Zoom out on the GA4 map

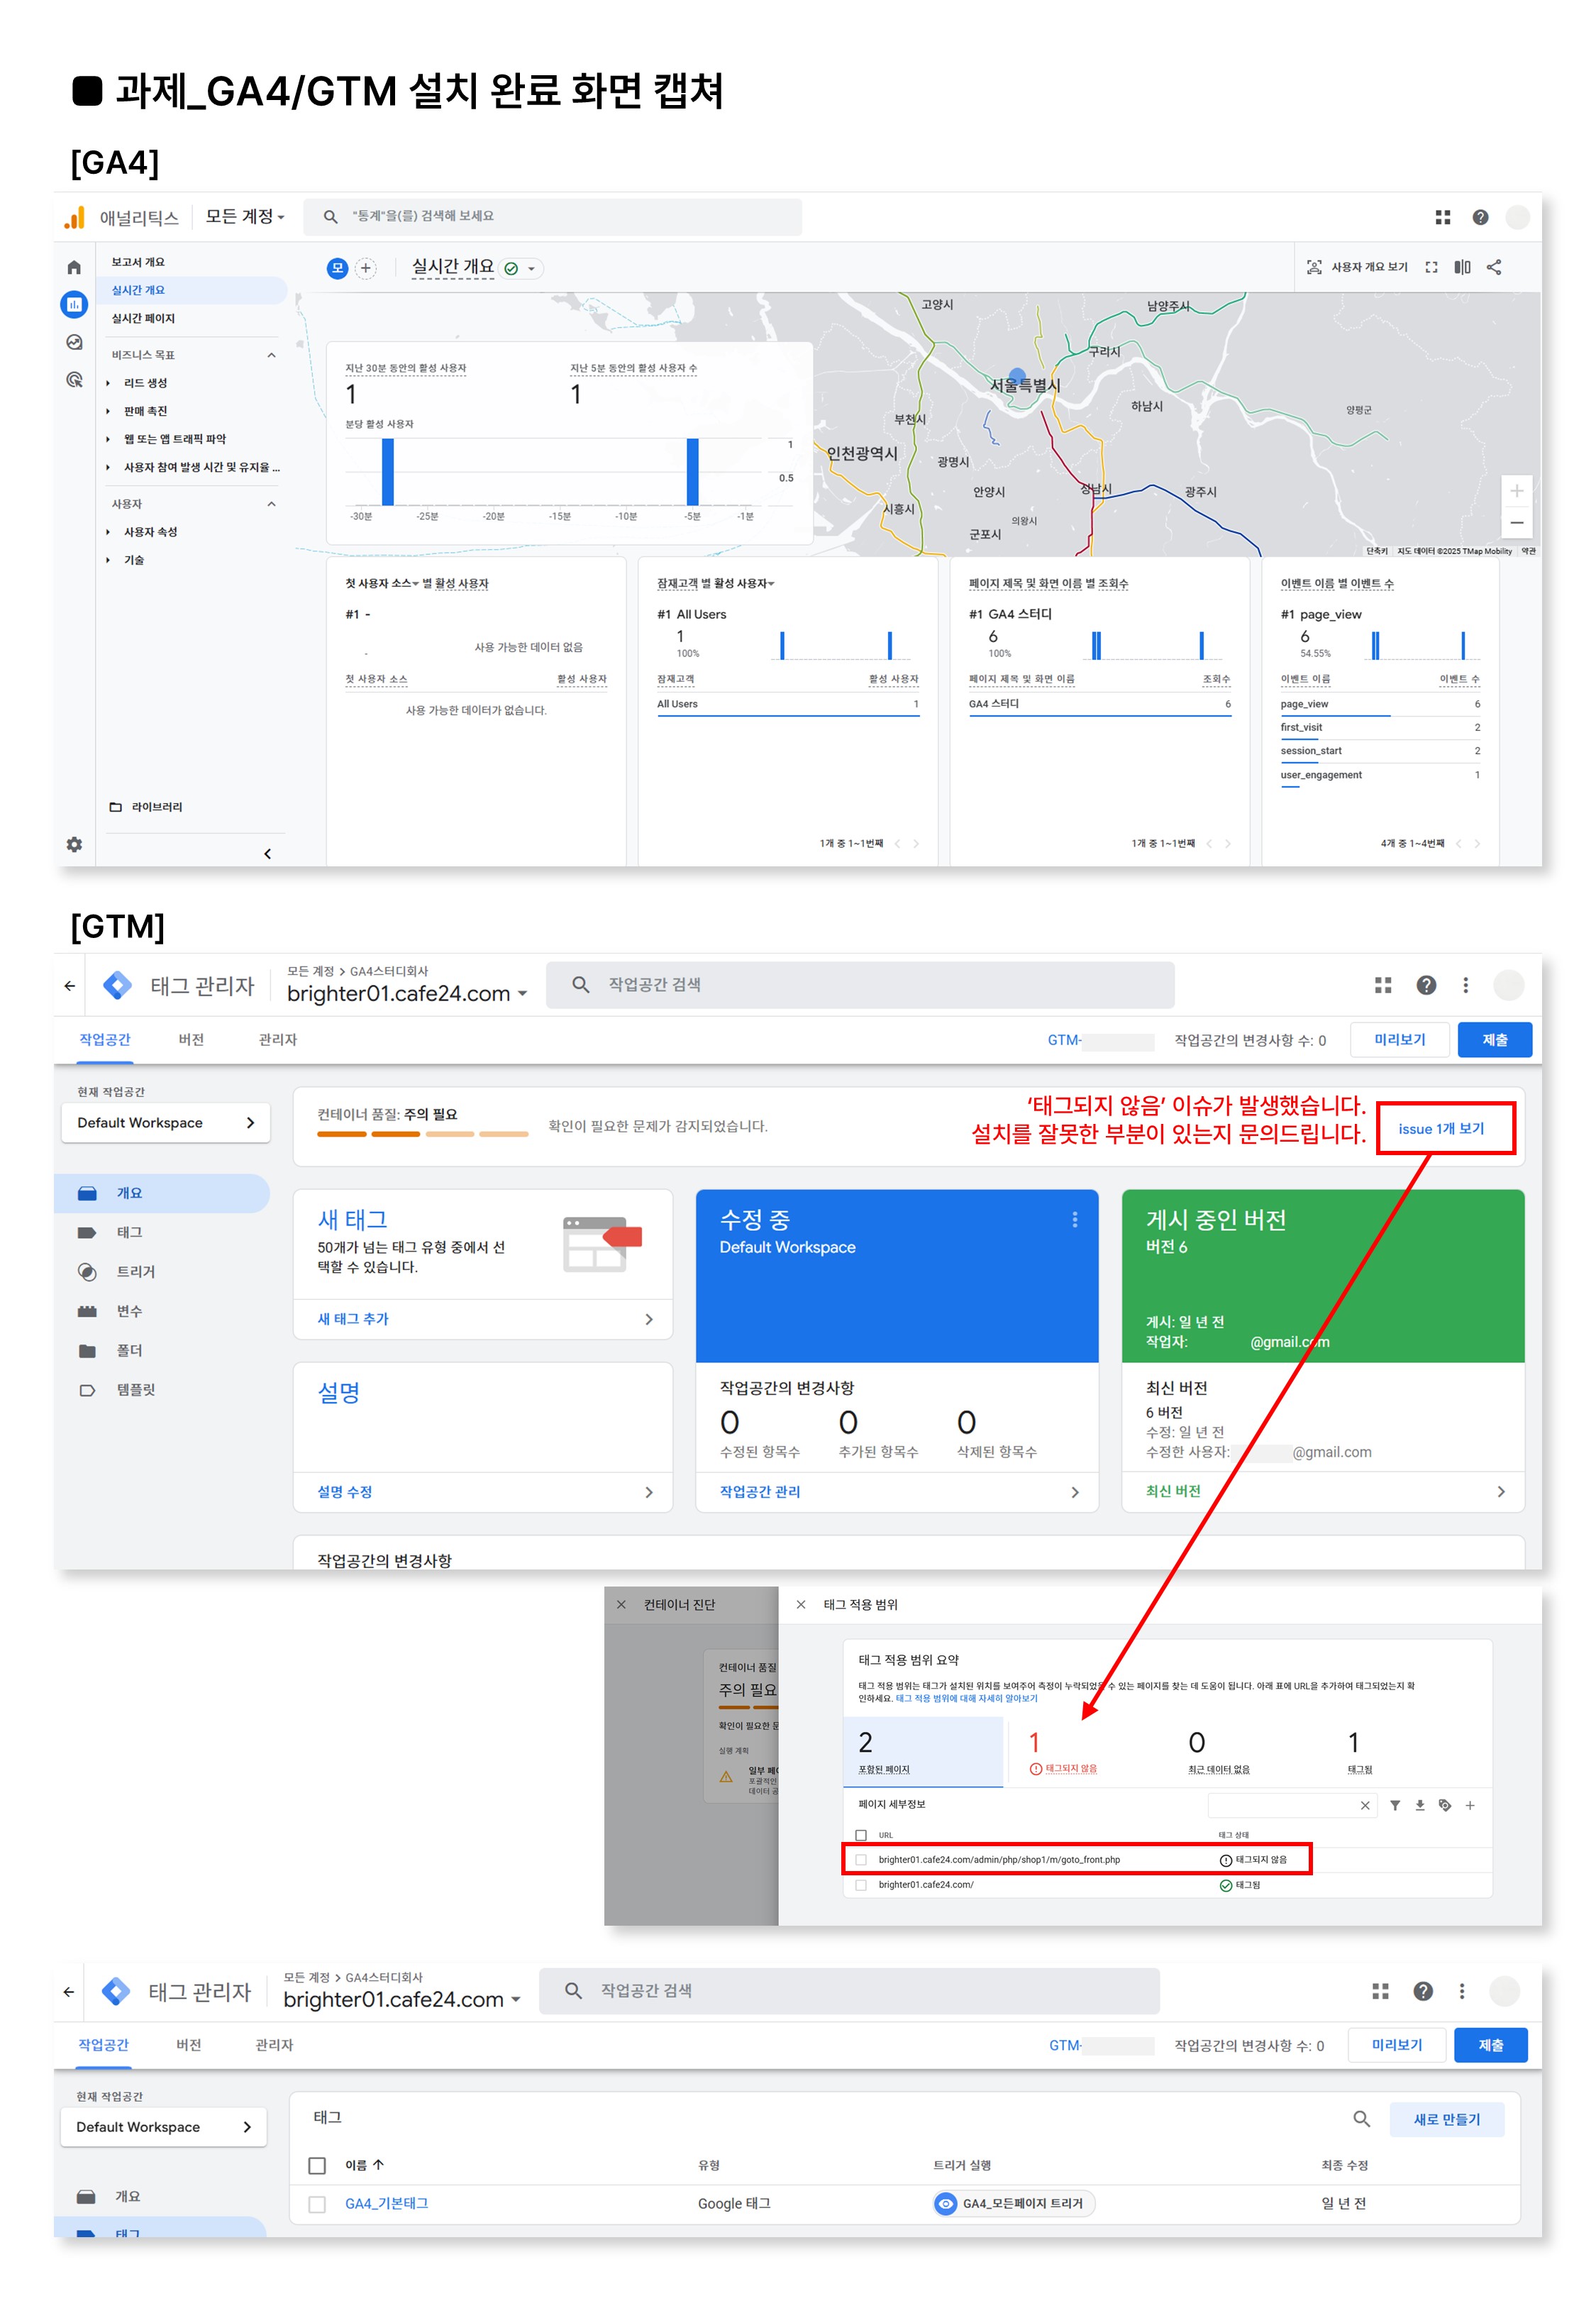(x=1516, y=522)
